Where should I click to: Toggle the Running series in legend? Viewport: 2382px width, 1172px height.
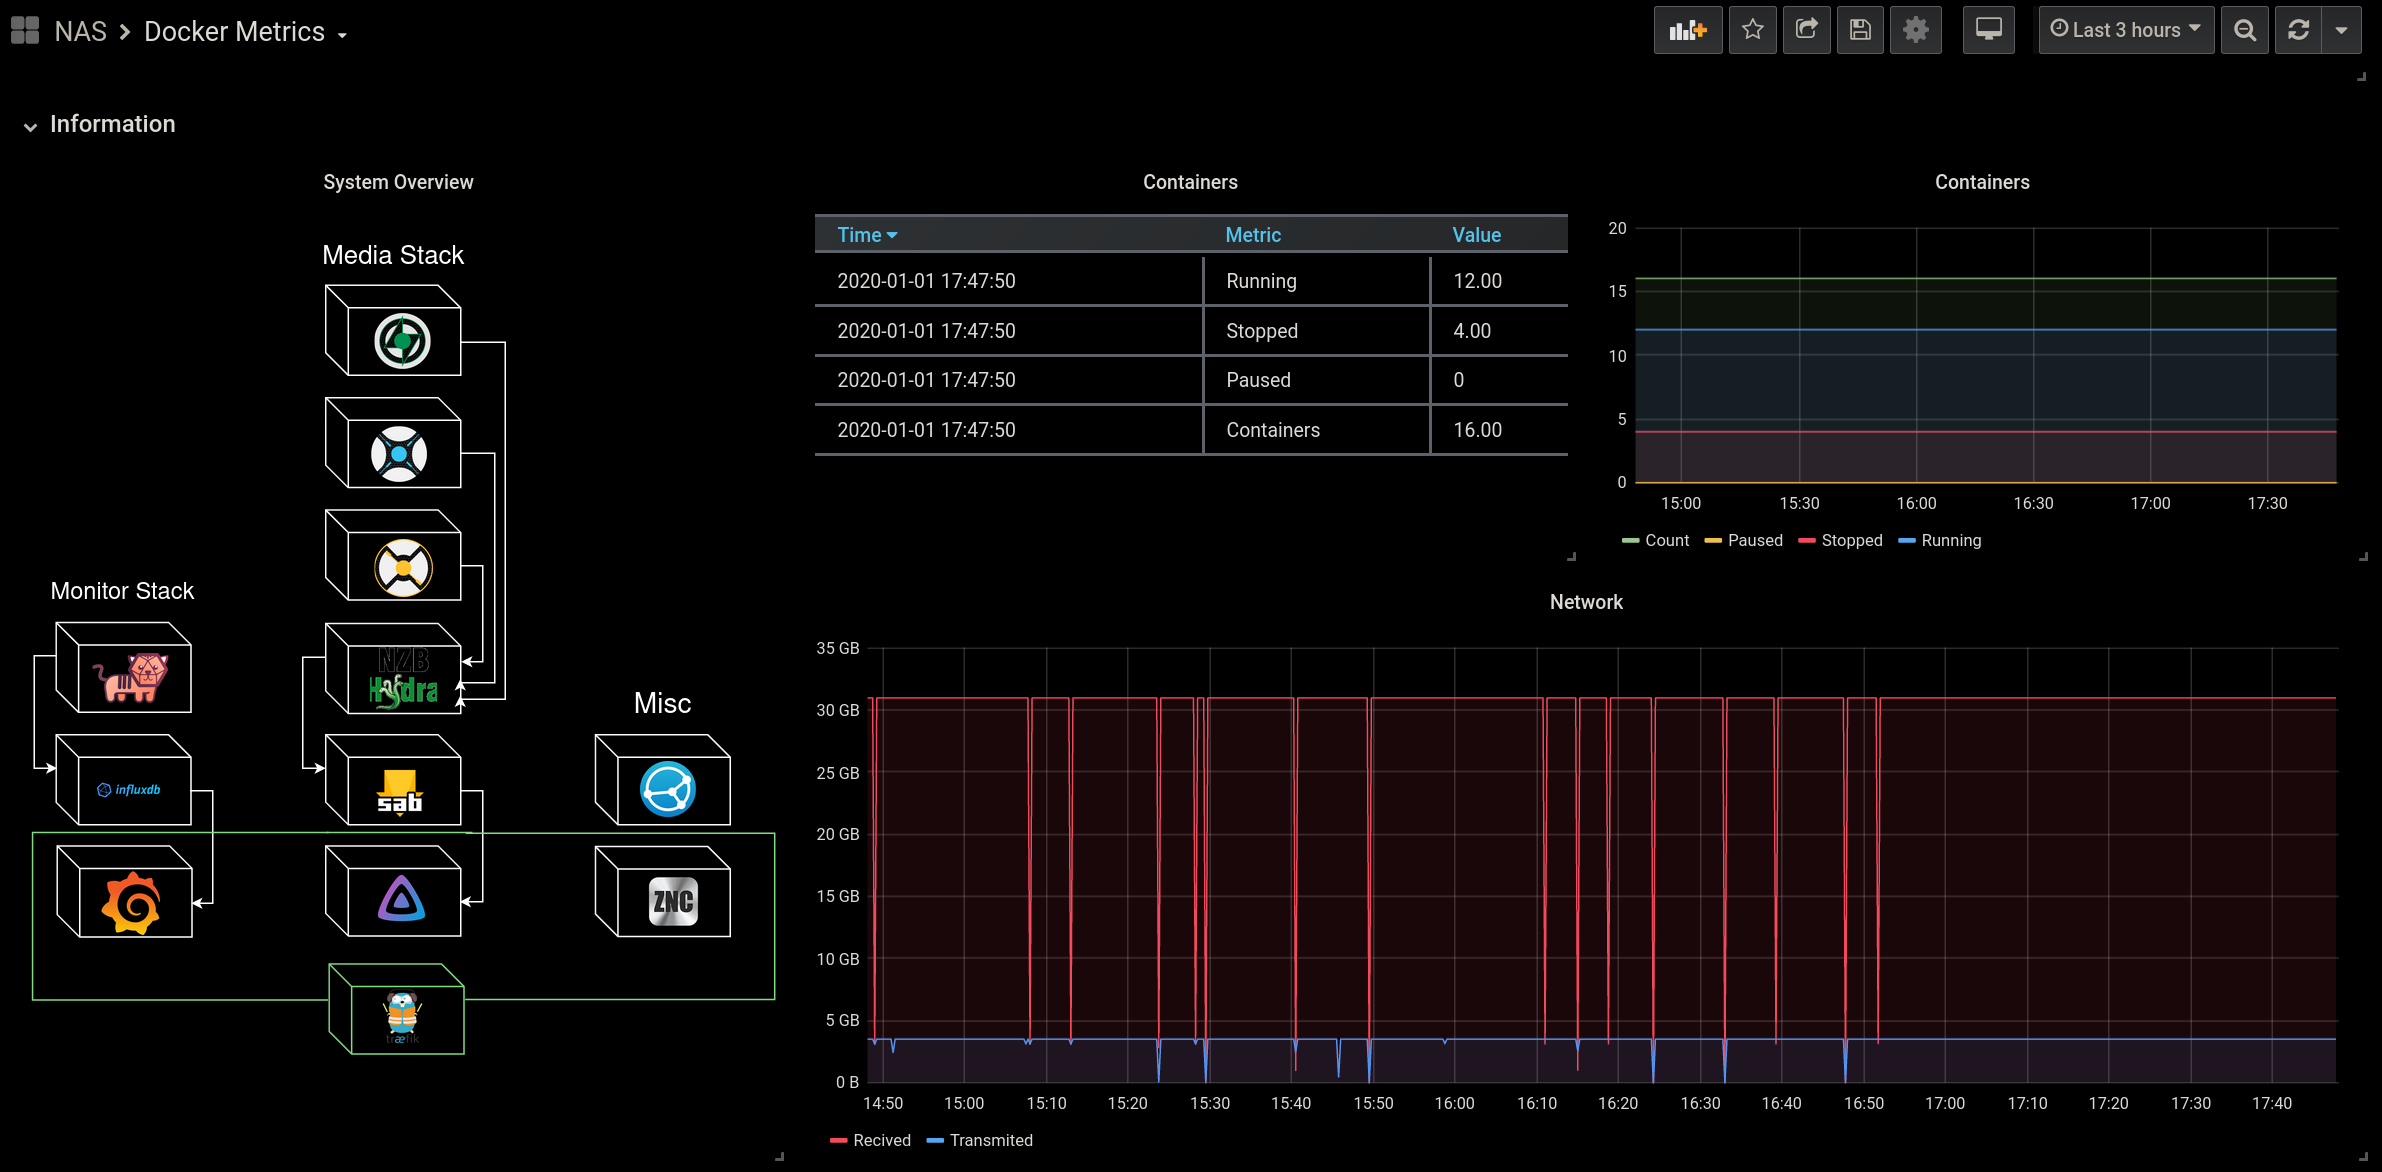[1951, 540]
